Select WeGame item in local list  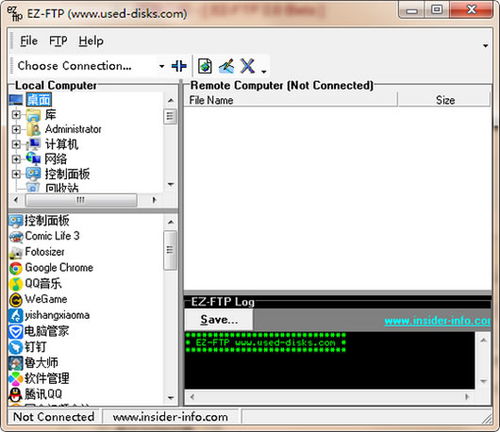click(38, 299)
